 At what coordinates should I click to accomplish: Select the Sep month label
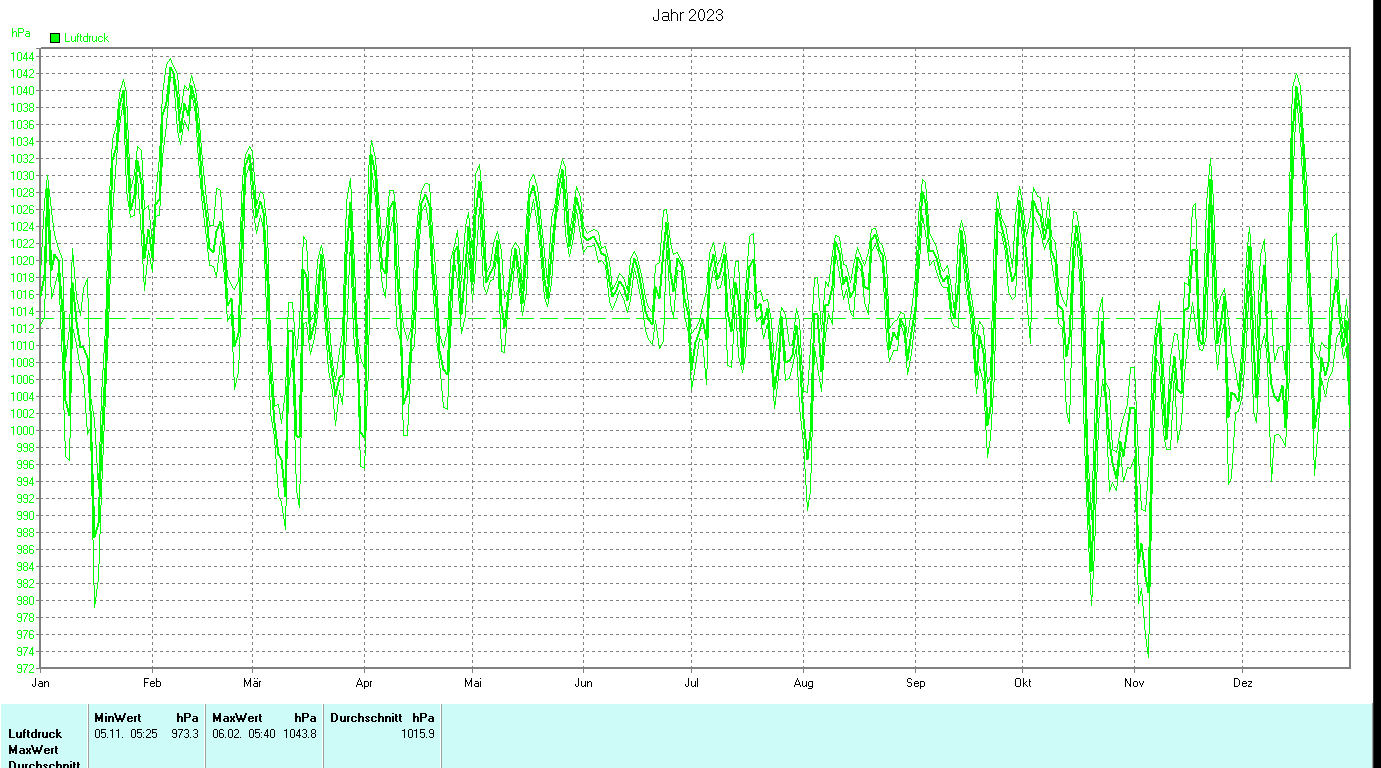coord(916,683)
